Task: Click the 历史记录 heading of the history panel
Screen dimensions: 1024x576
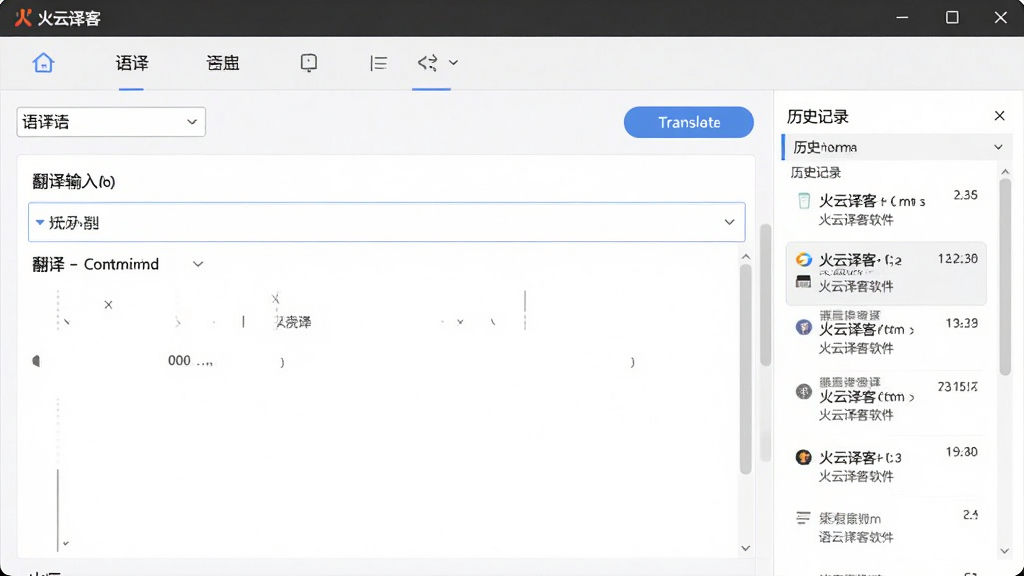Action: (818, 117)
